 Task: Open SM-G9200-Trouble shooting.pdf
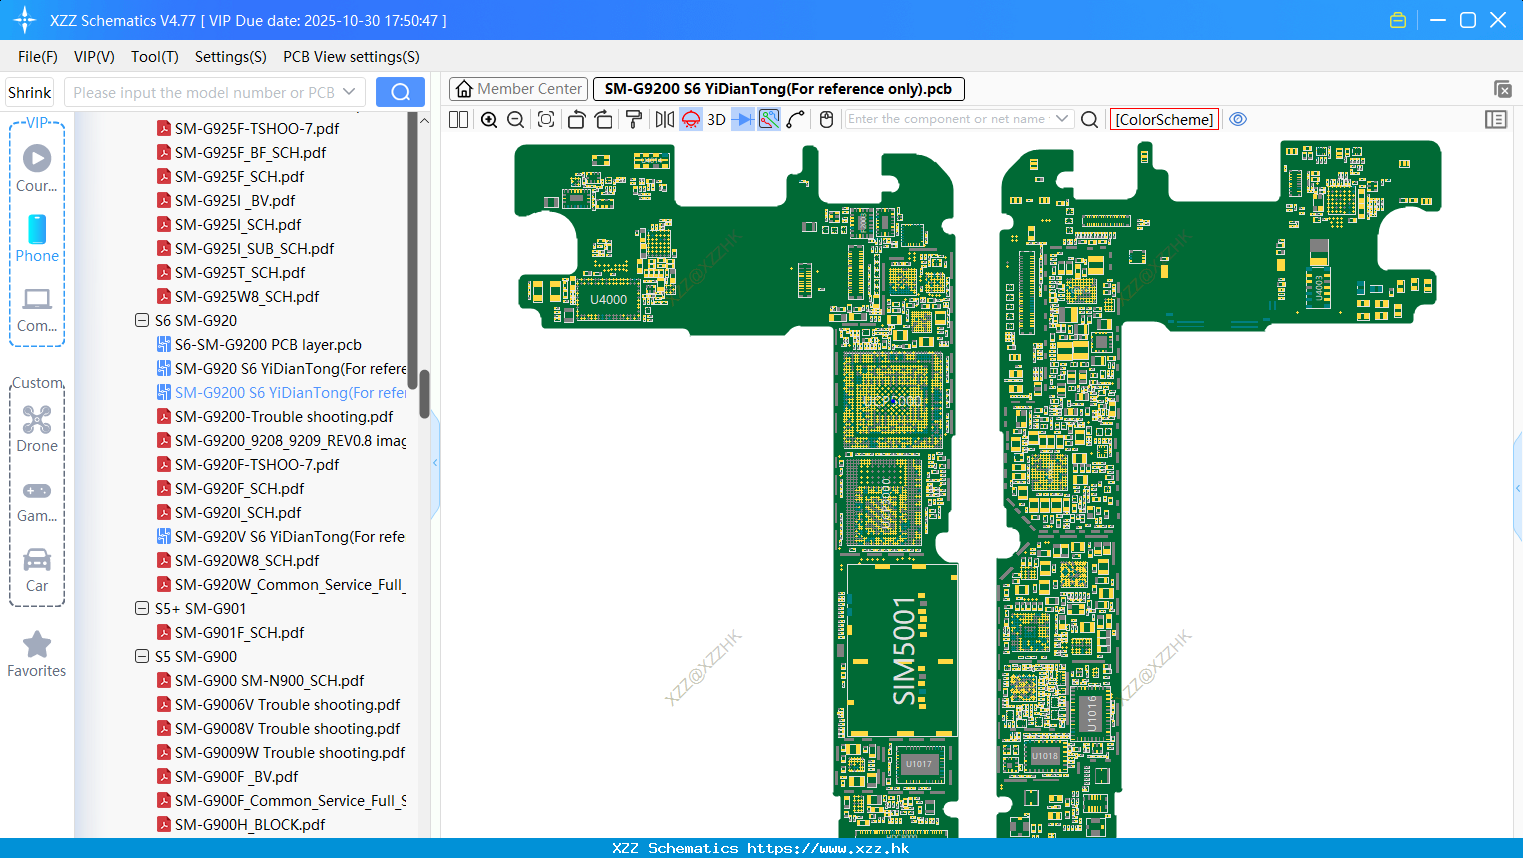coord(284,416)
